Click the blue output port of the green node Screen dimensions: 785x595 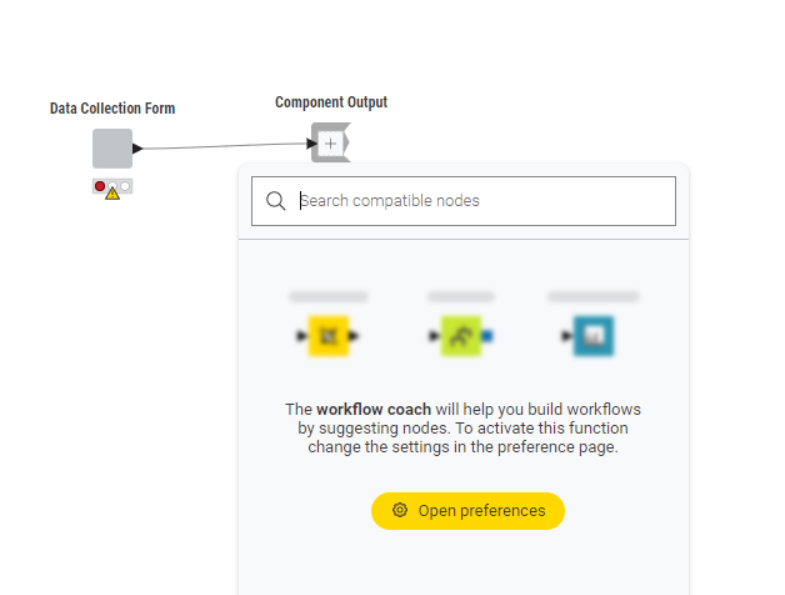pyautogui.click(x=487, y=336)
